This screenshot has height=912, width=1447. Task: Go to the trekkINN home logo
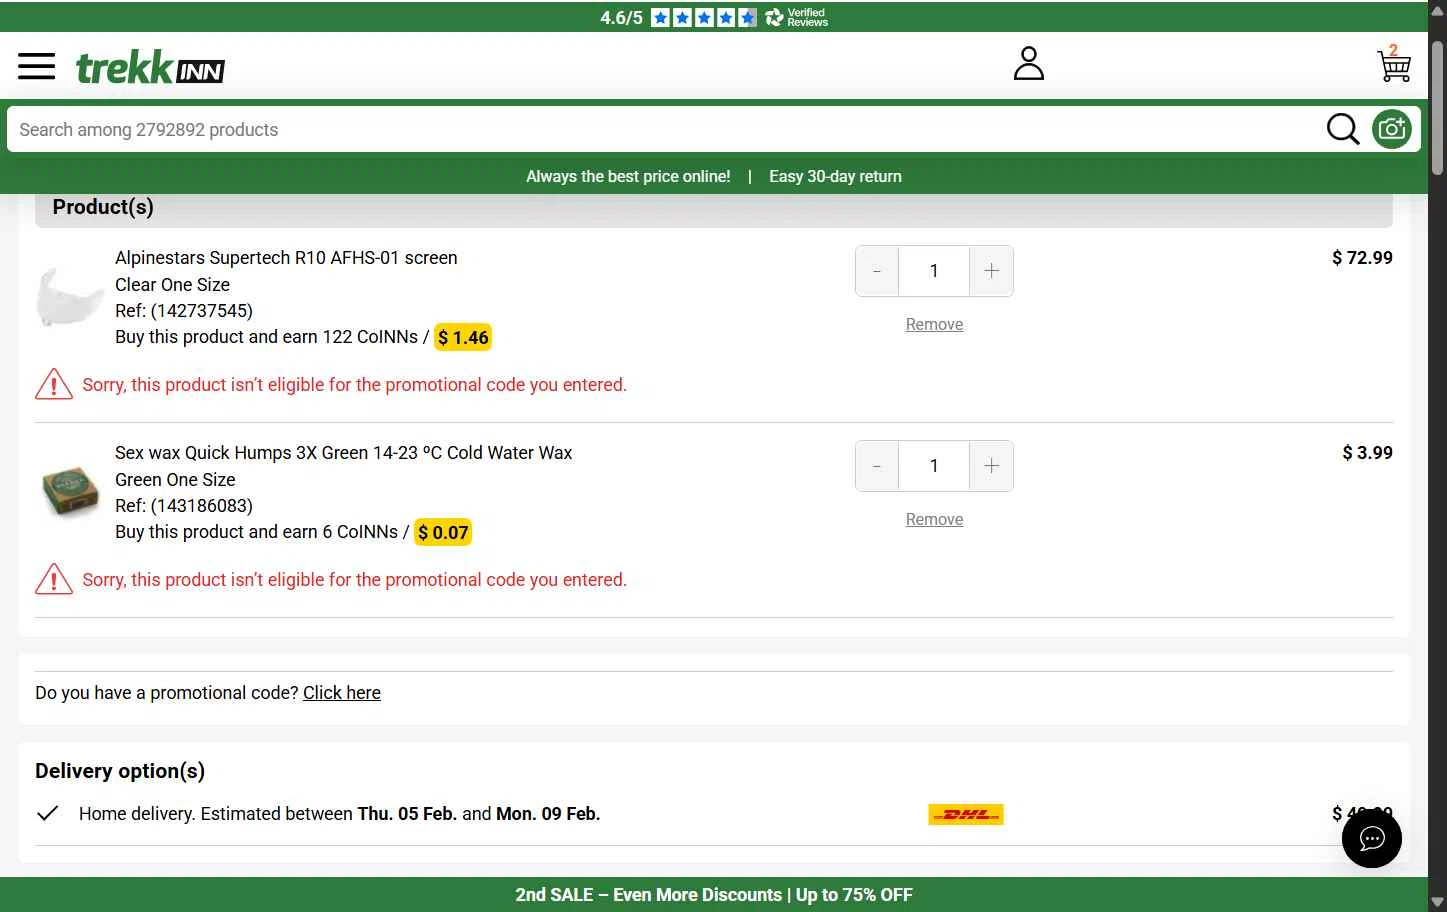point(151,68)
